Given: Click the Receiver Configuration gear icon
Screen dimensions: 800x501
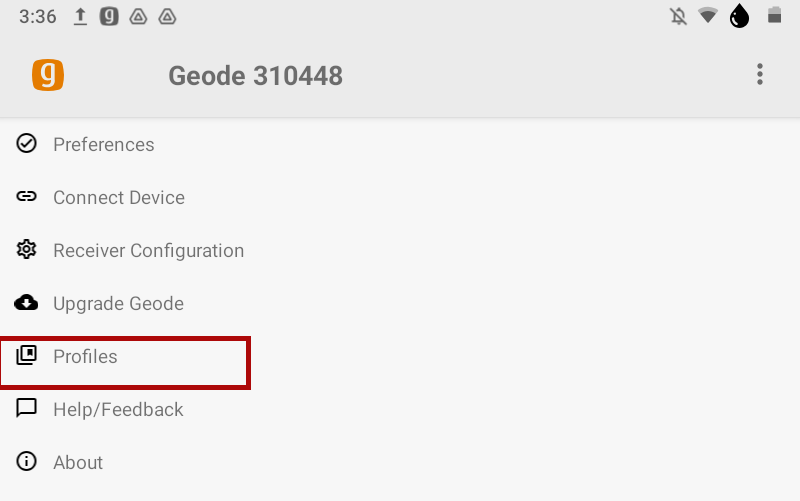Looking at the screenshot, I should (x=27, y=250).
